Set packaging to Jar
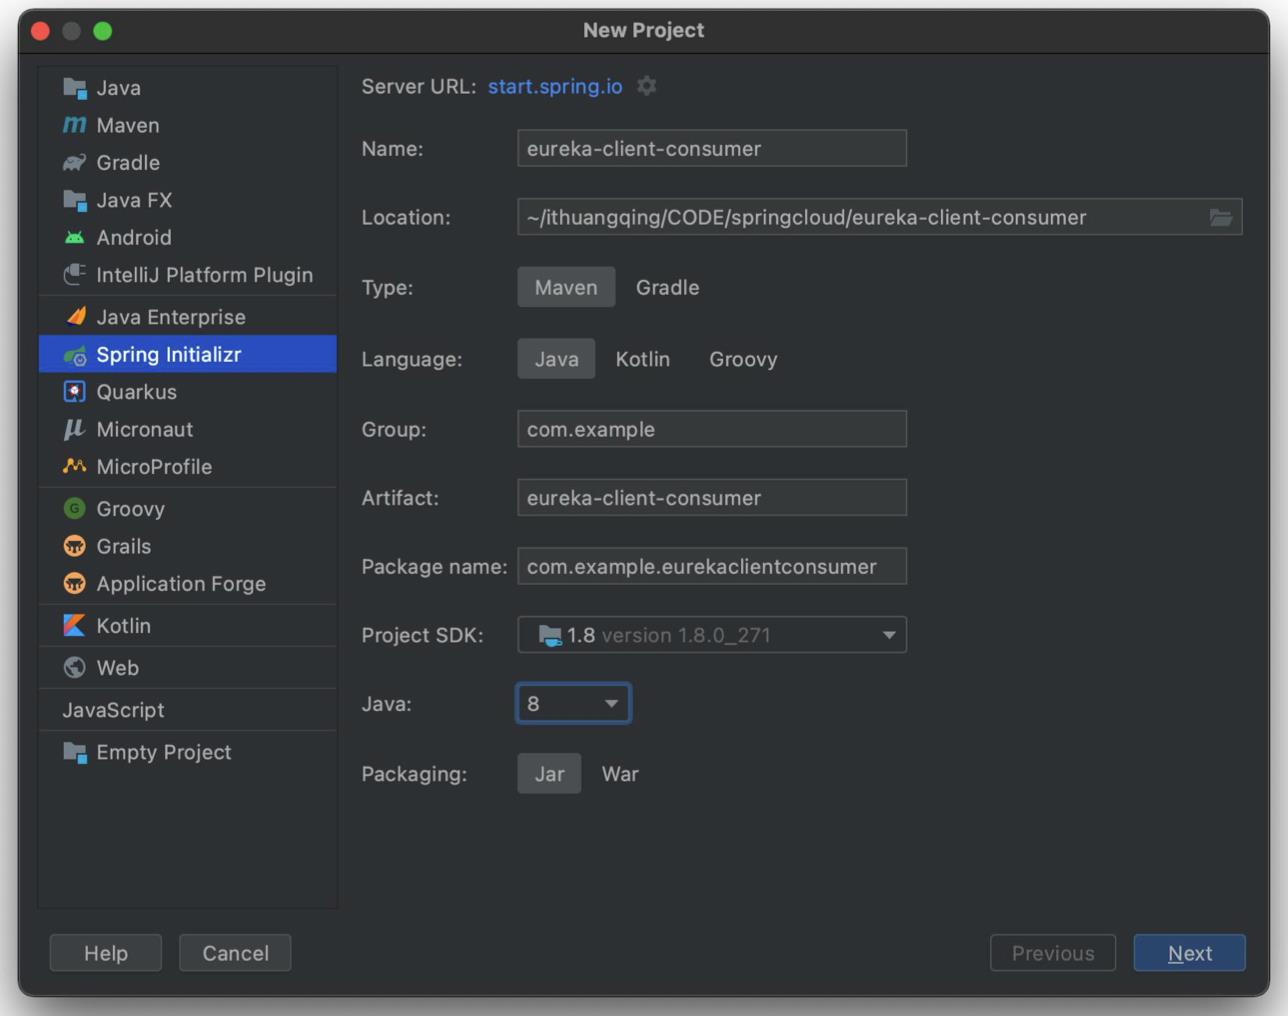This screenshot has height=1016, width=1288. tap(549, 774)
